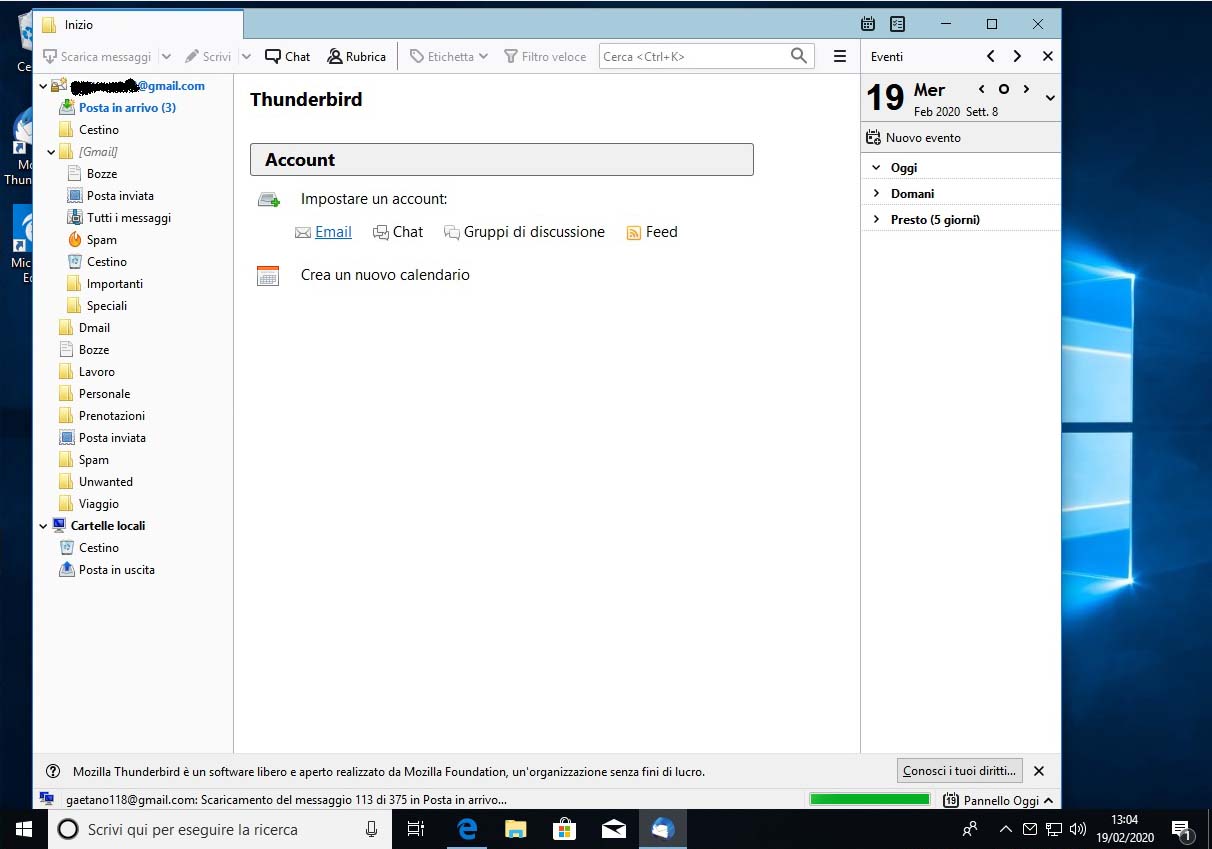Viewport: 1212px width, 849px height.
Task: Click Crea un nuovo calendario
Action: pyautogui.click(x=385, y=275)
